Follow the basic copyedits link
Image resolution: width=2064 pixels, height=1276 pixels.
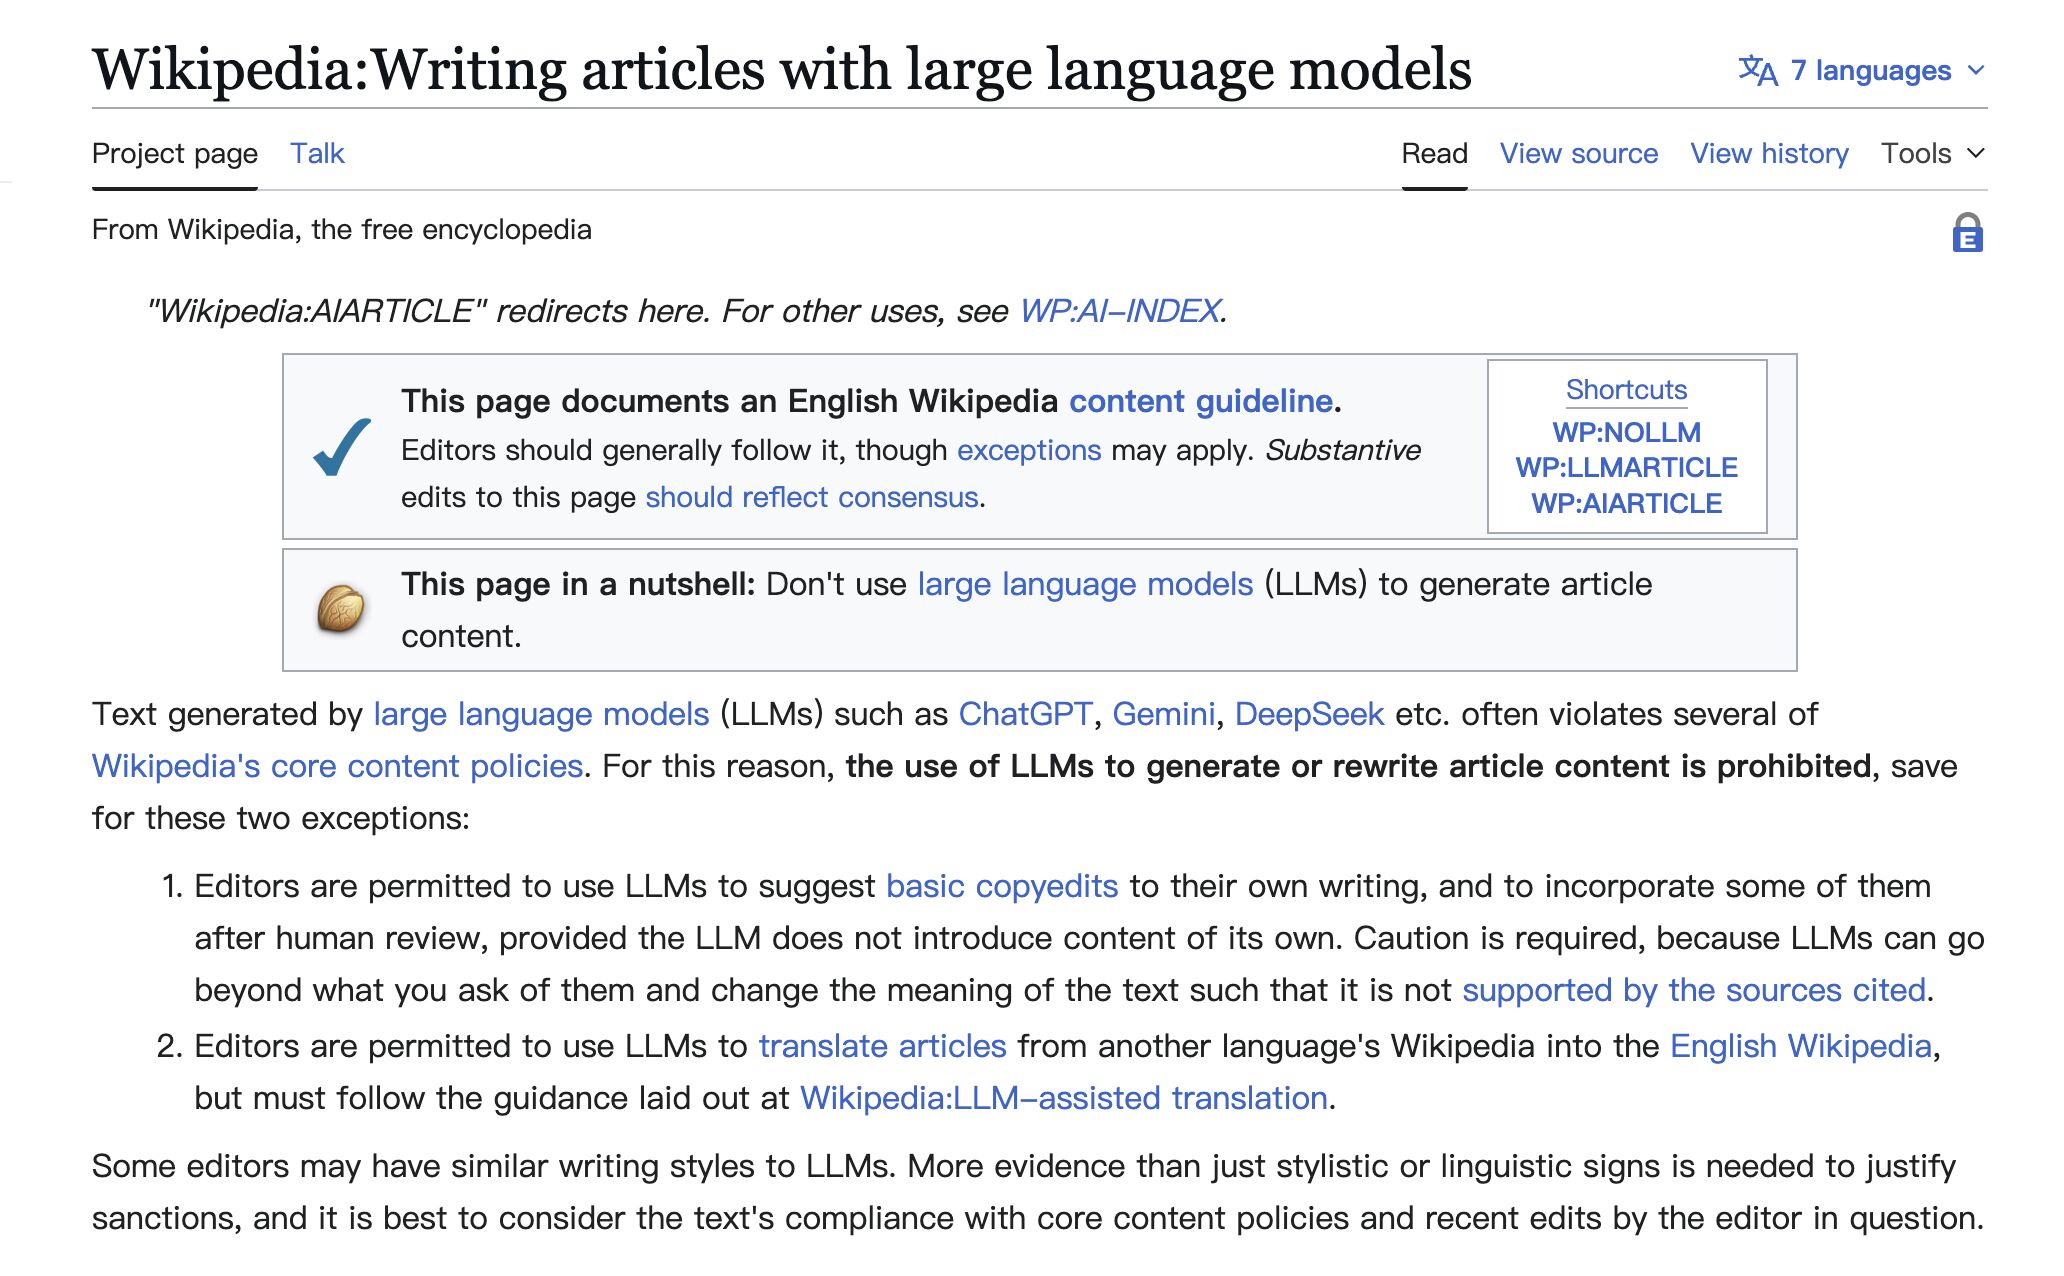click(1002, 886)
